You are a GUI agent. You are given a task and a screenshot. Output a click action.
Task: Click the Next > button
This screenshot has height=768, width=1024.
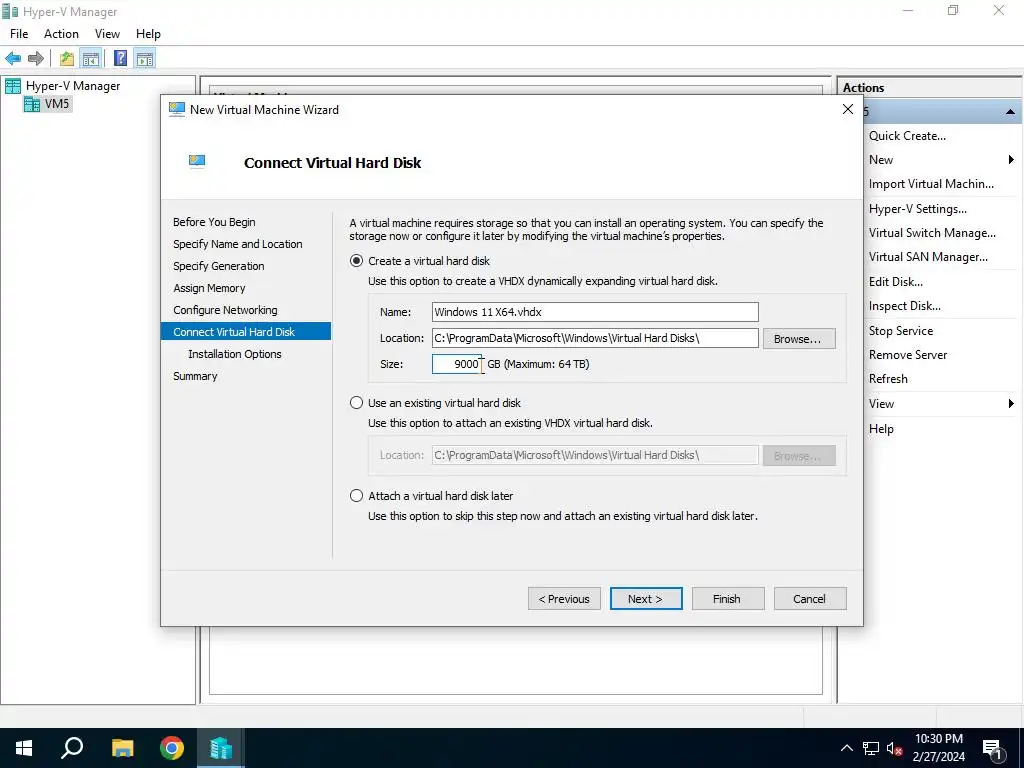coord(646,599)
